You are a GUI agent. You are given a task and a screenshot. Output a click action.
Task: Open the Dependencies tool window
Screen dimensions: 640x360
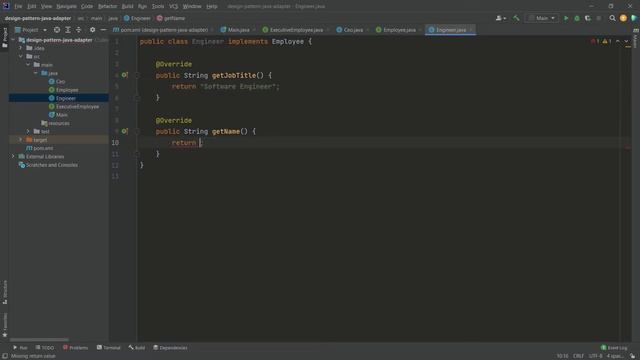tap(170, 348)
